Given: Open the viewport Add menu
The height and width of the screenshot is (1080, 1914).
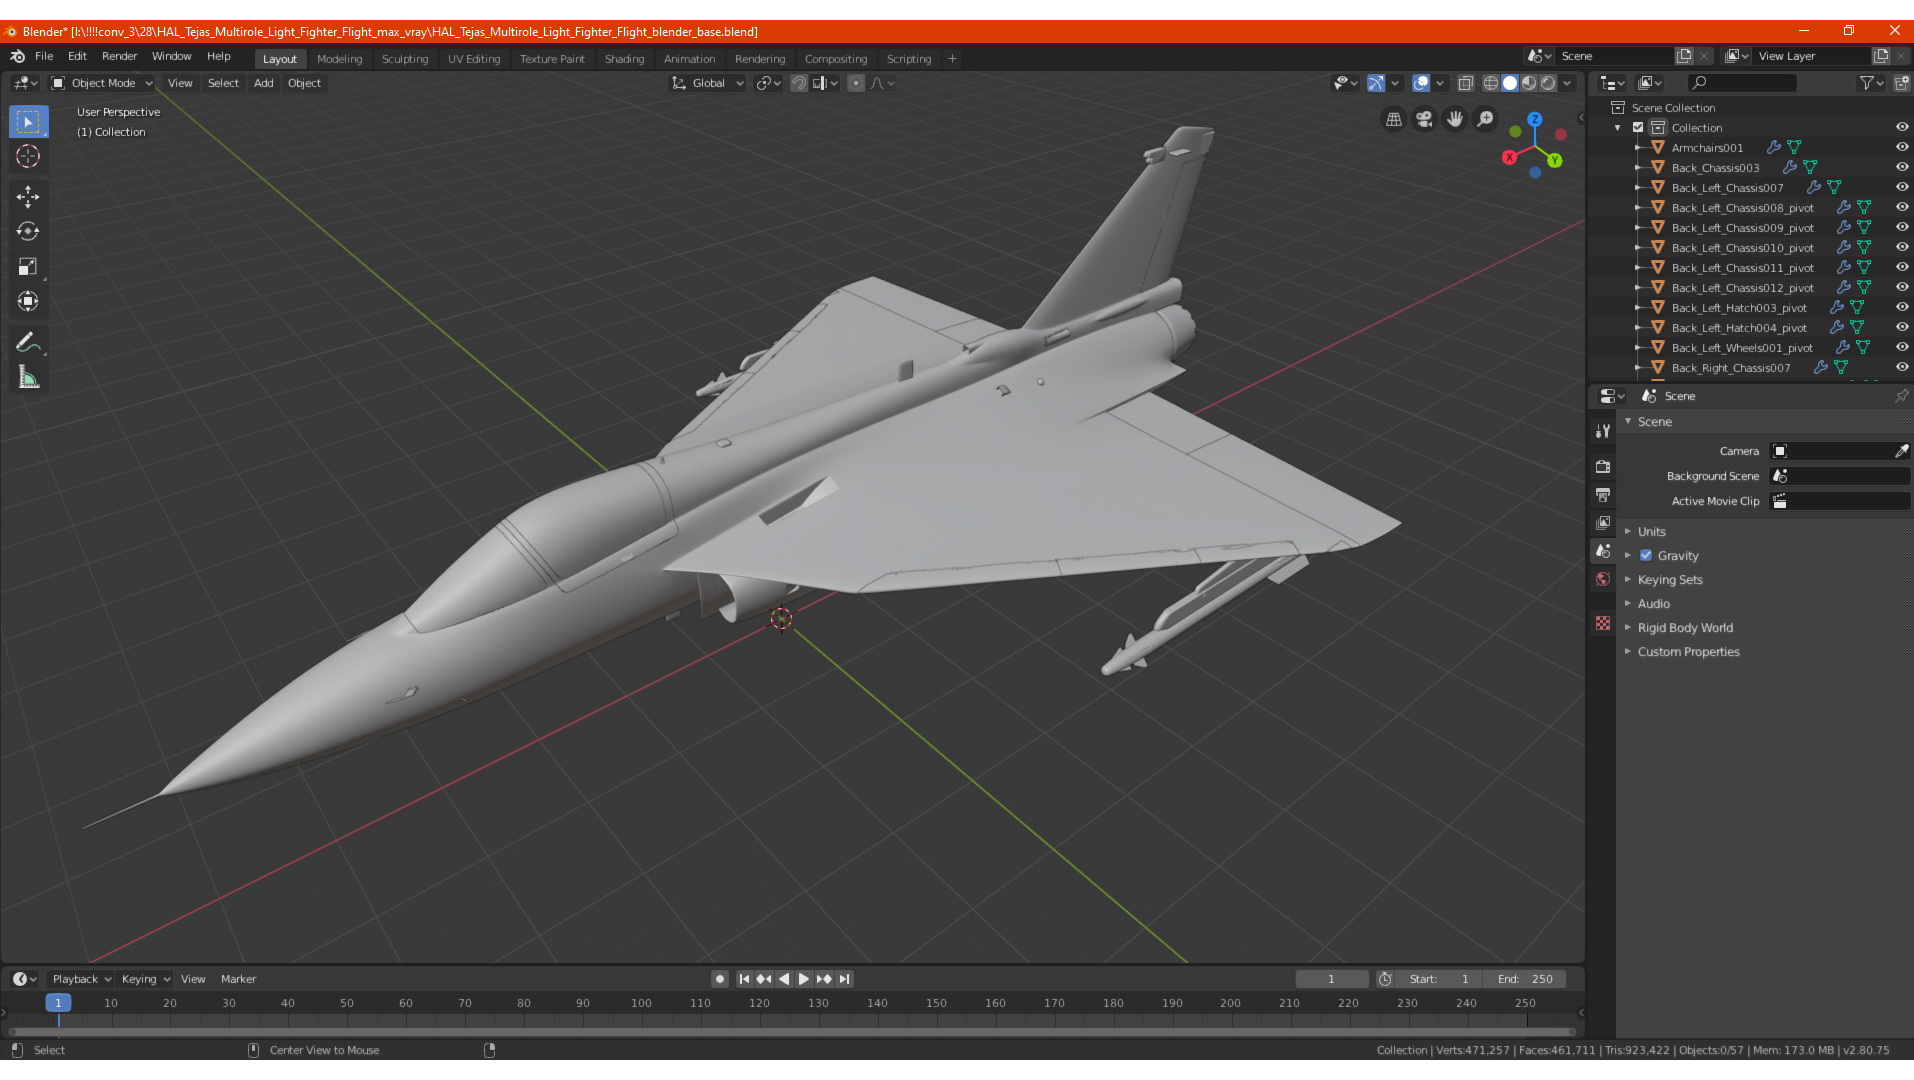Looking at the screenshot, I should [263, 83].
